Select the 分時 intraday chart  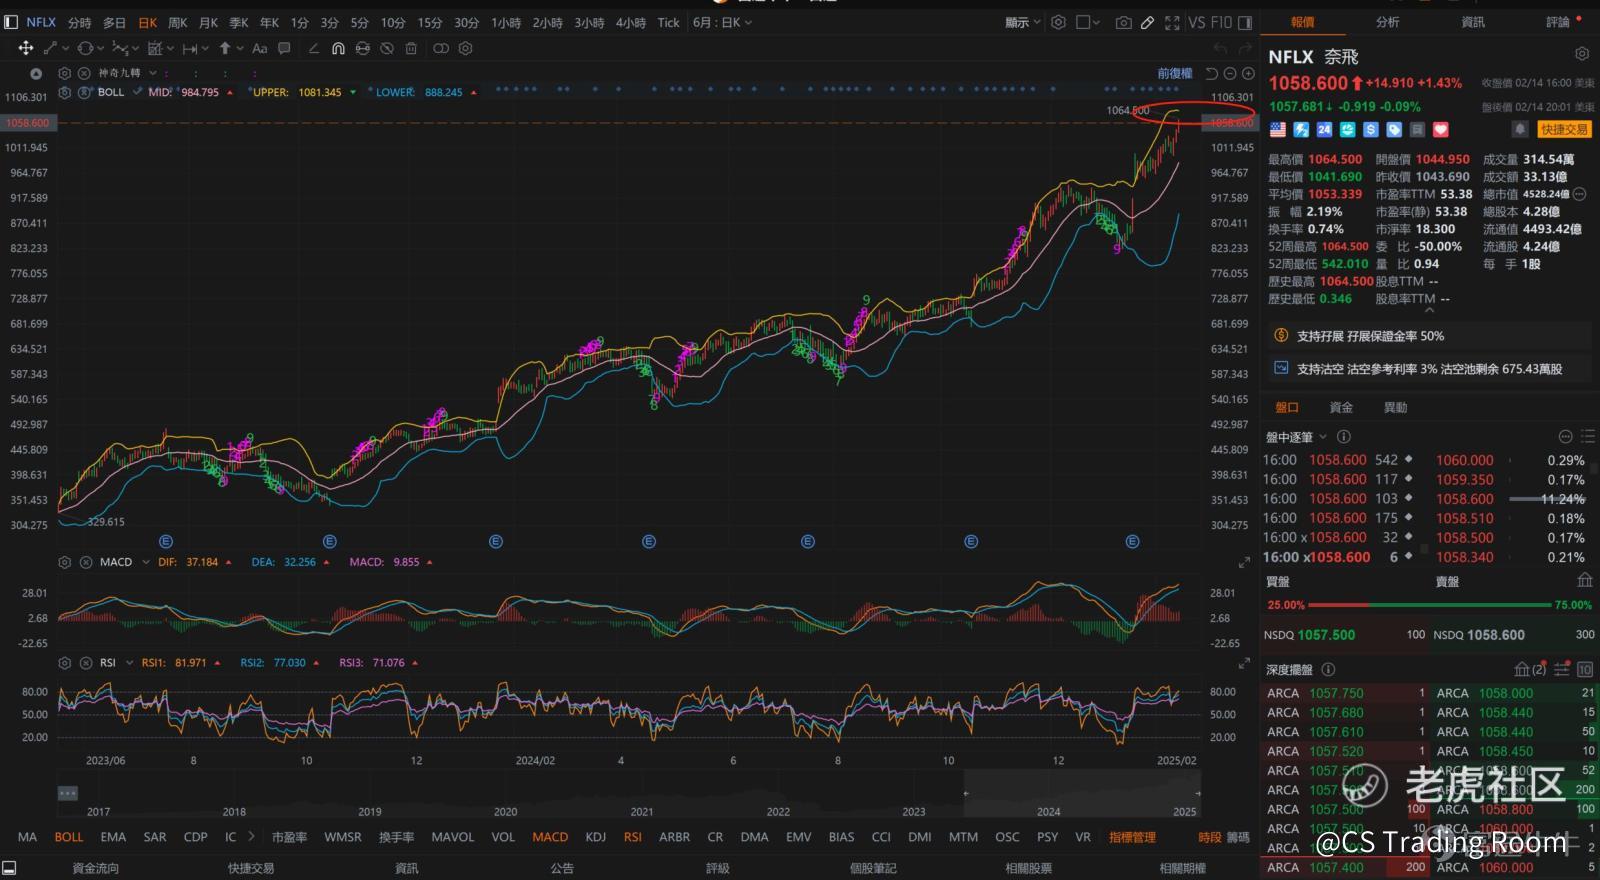(x=79, y=22)
